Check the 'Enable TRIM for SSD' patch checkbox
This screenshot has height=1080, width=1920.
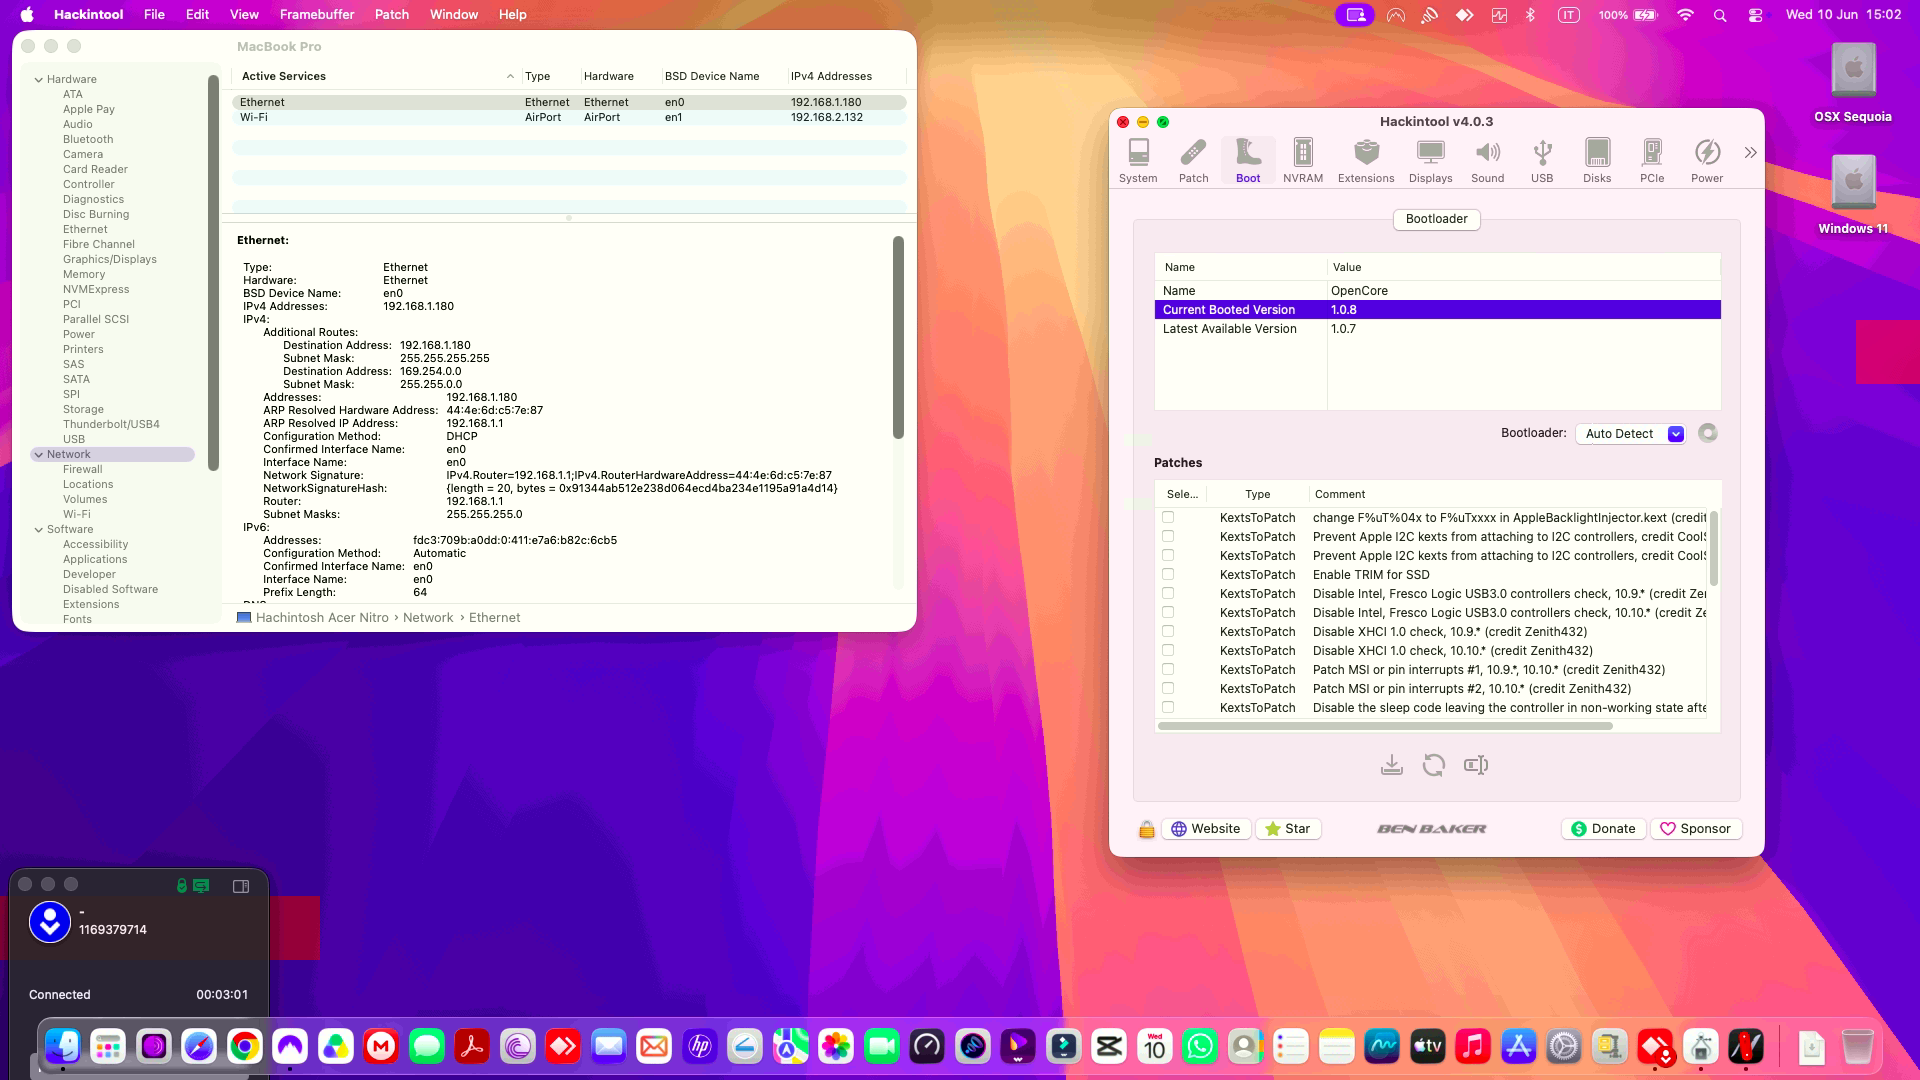[1168, 574]
